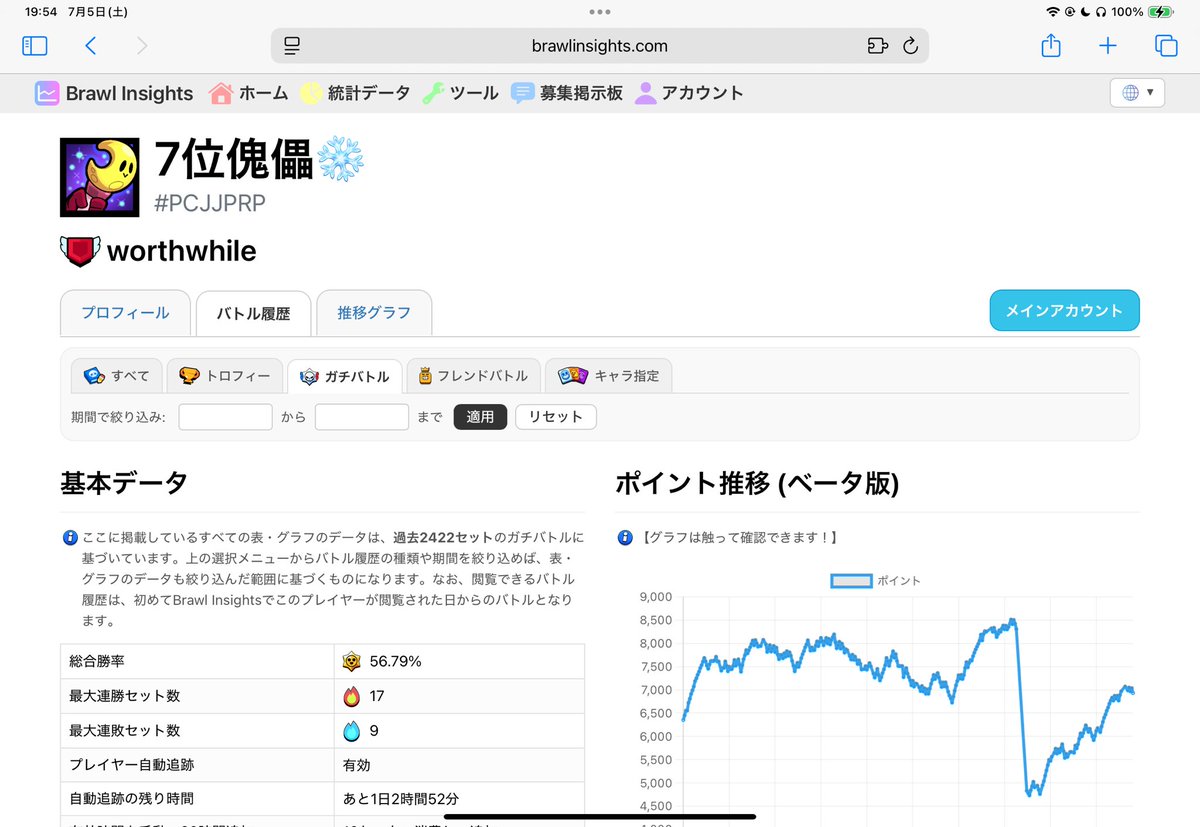Screen dimensions: 1200x827
Task: Reload the brawlinsights.com page
Action: pos(910,46)
